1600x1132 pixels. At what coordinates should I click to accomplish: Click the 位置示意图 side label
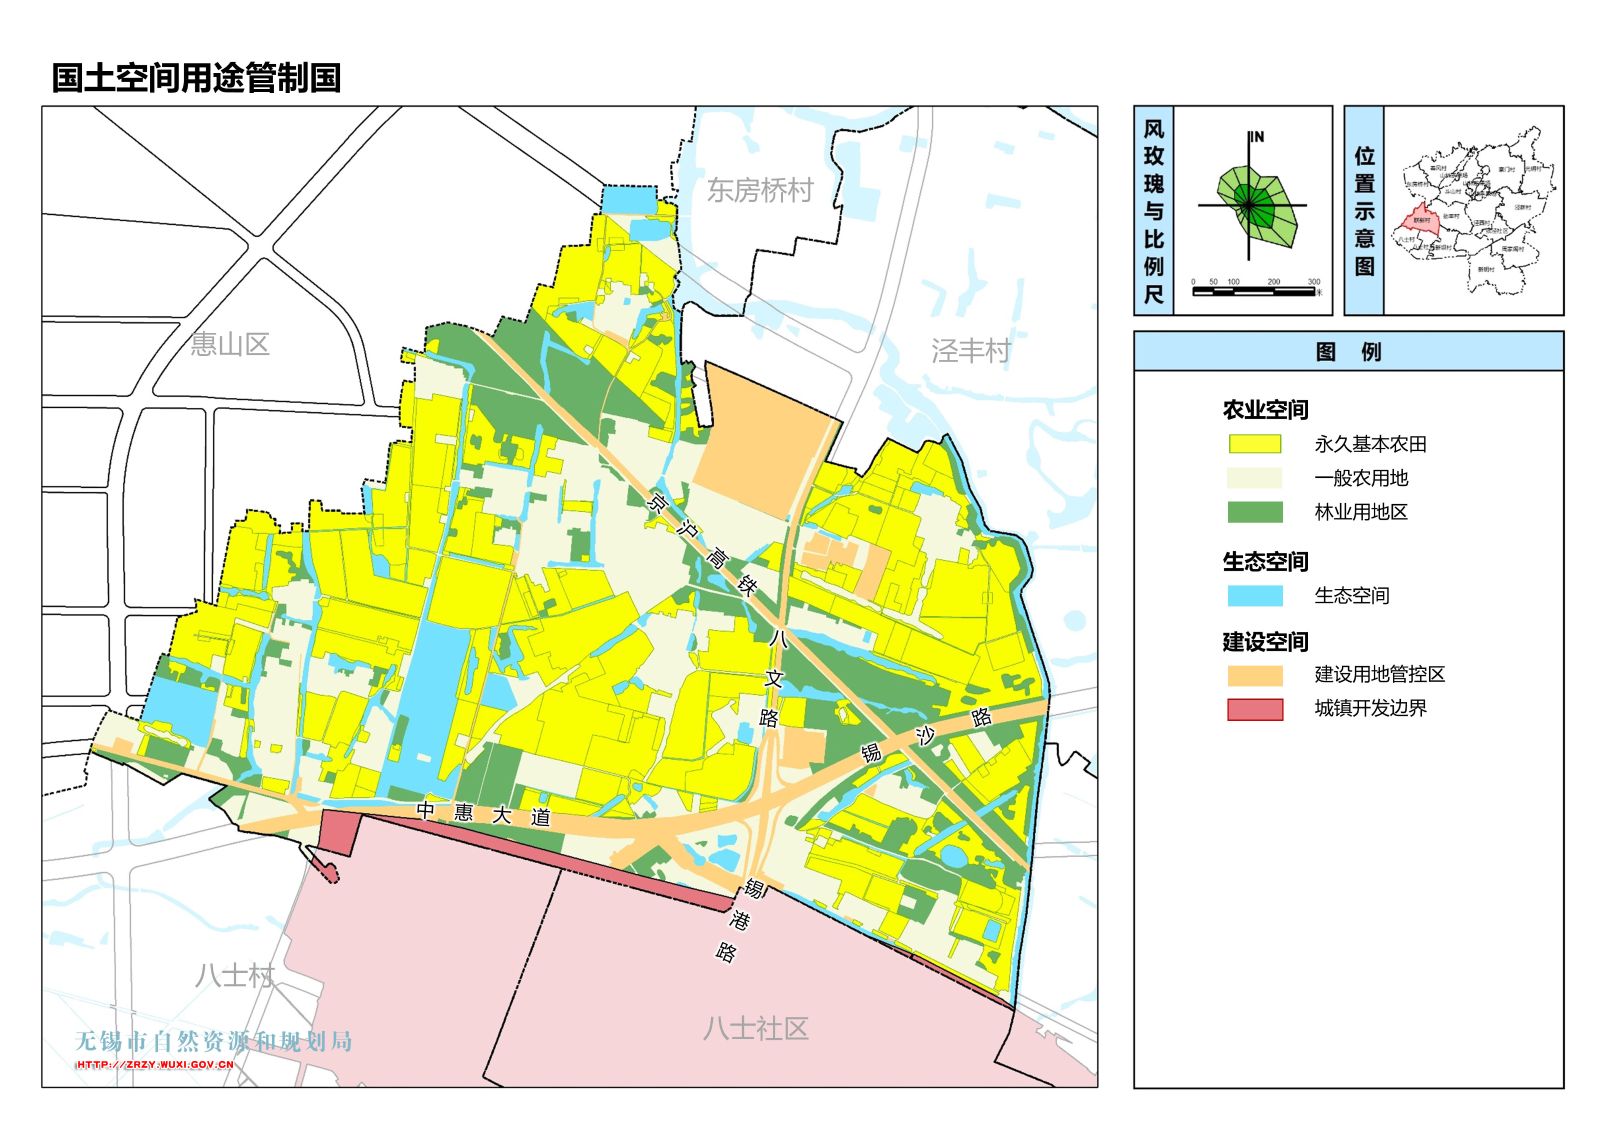[x=1364, y=211]
